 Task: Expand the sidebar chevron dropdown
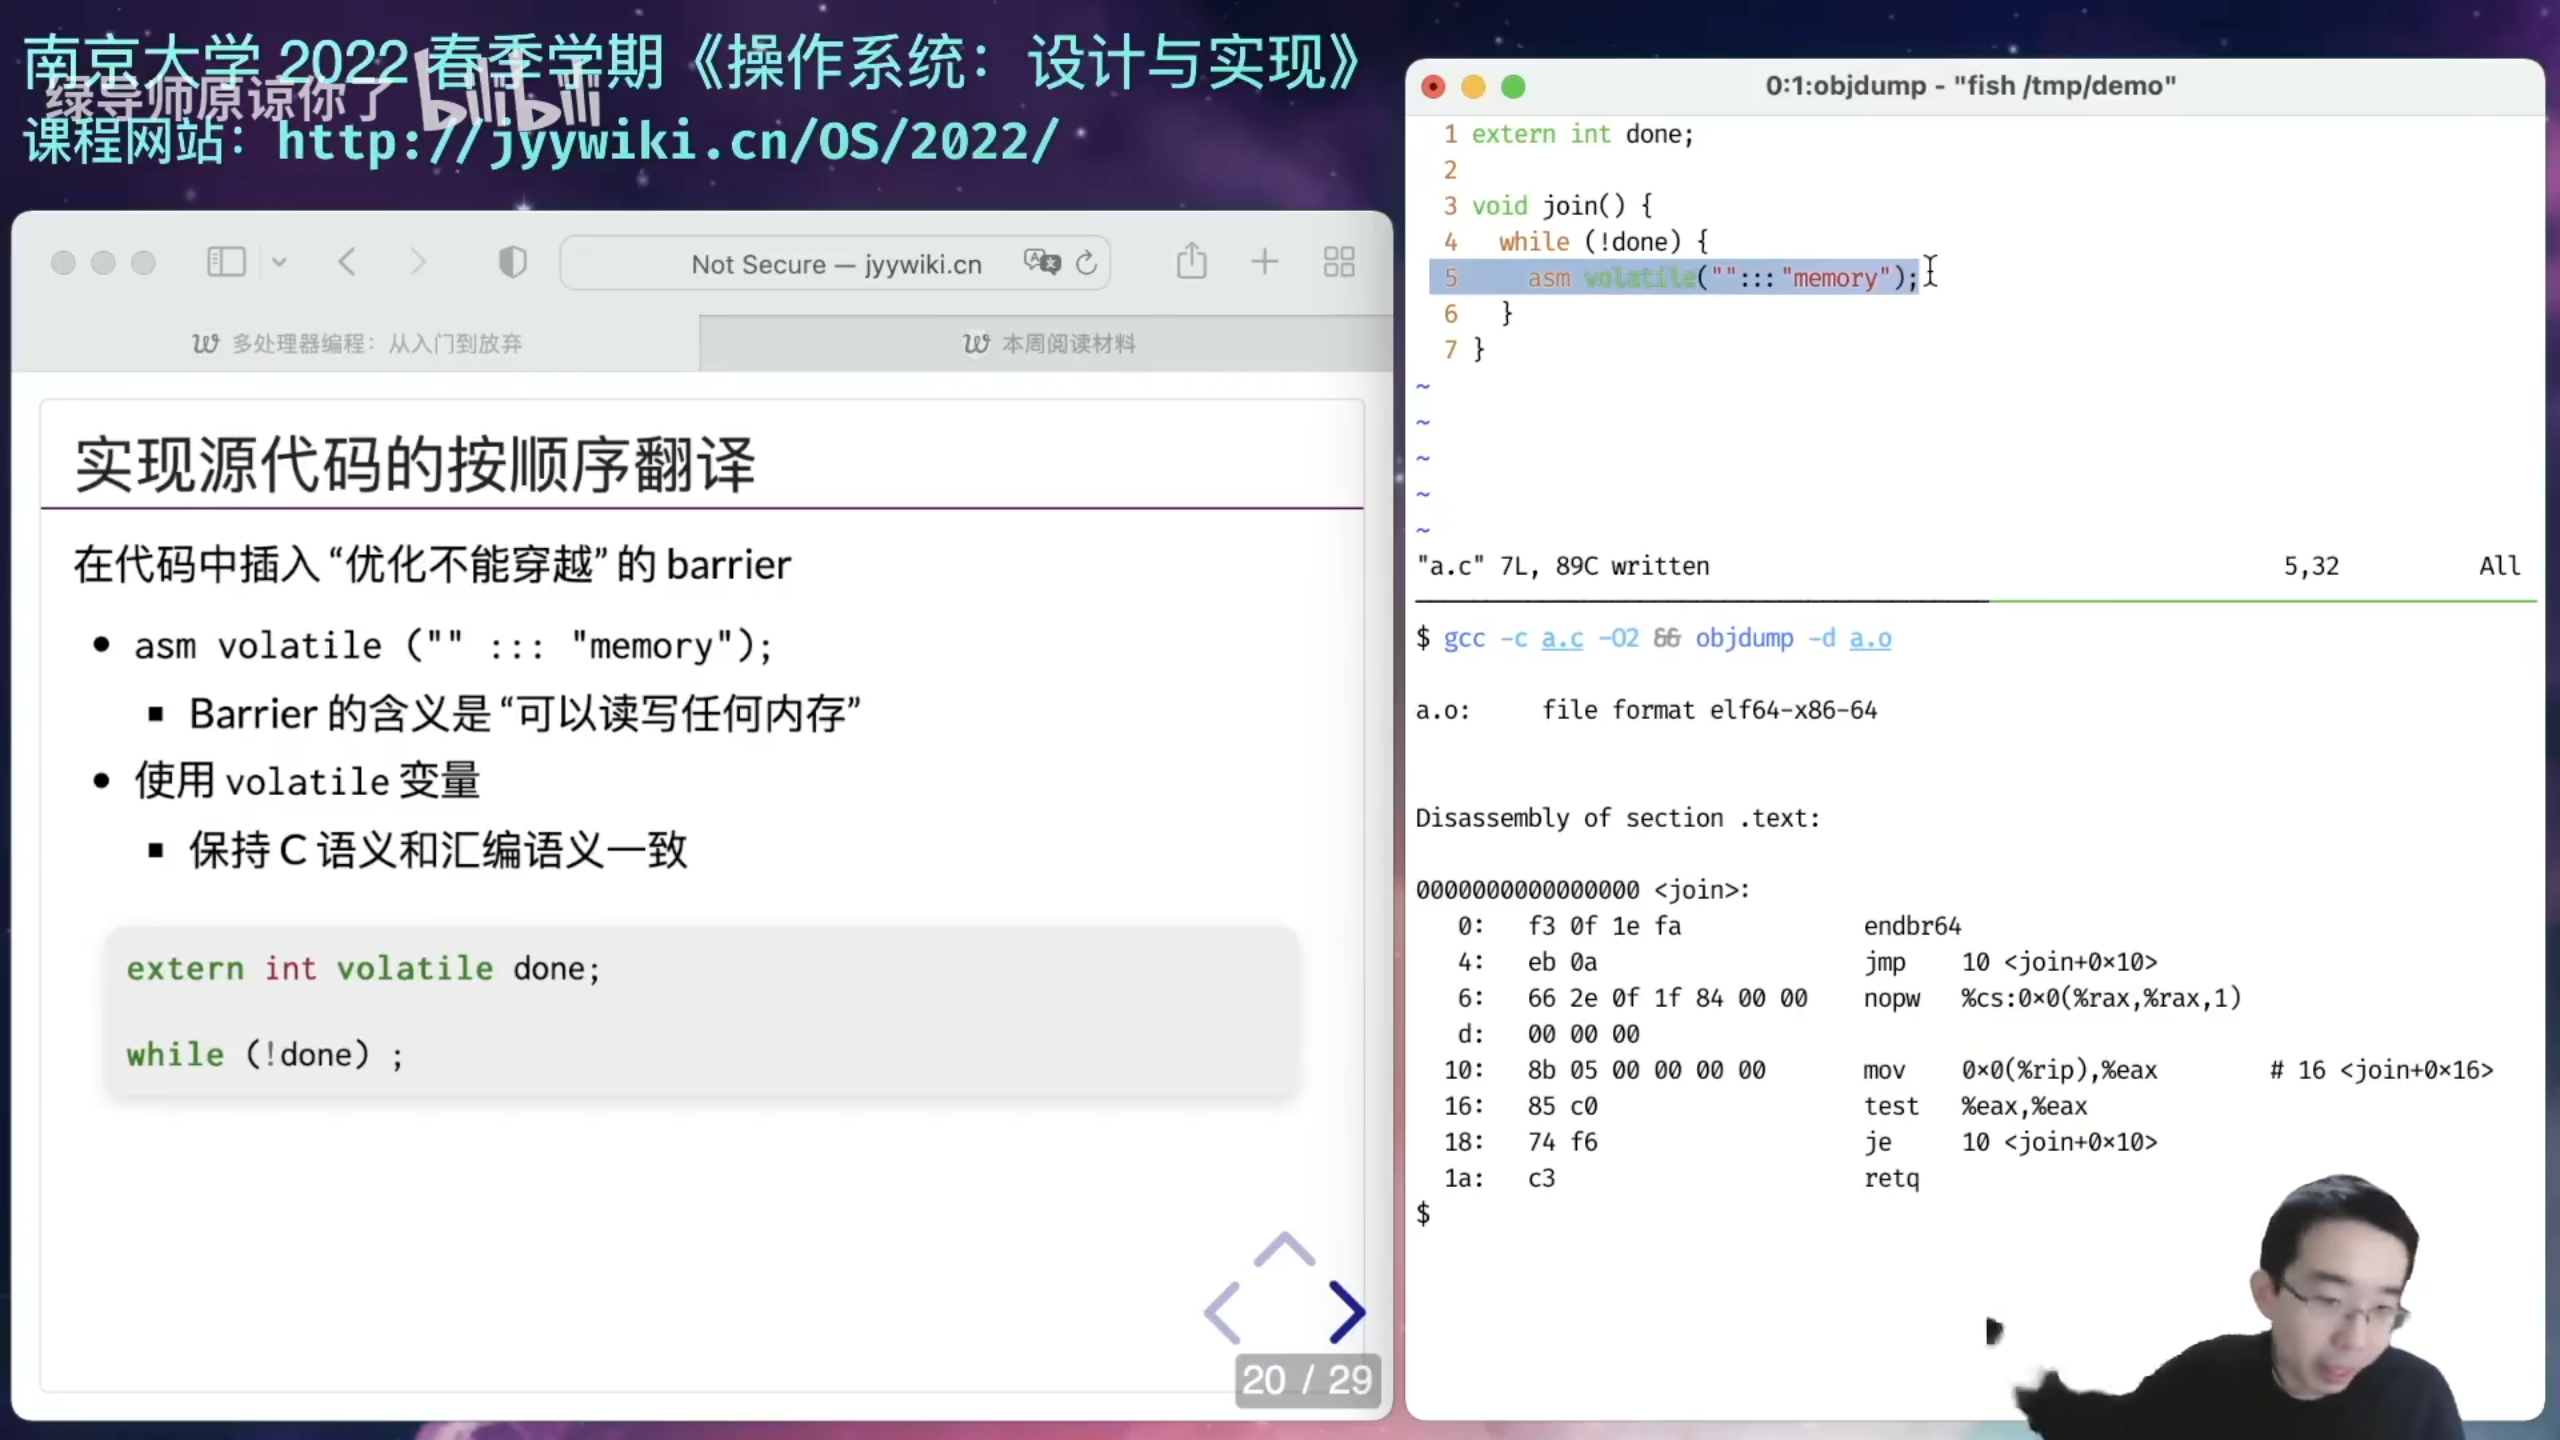(279, 262)
